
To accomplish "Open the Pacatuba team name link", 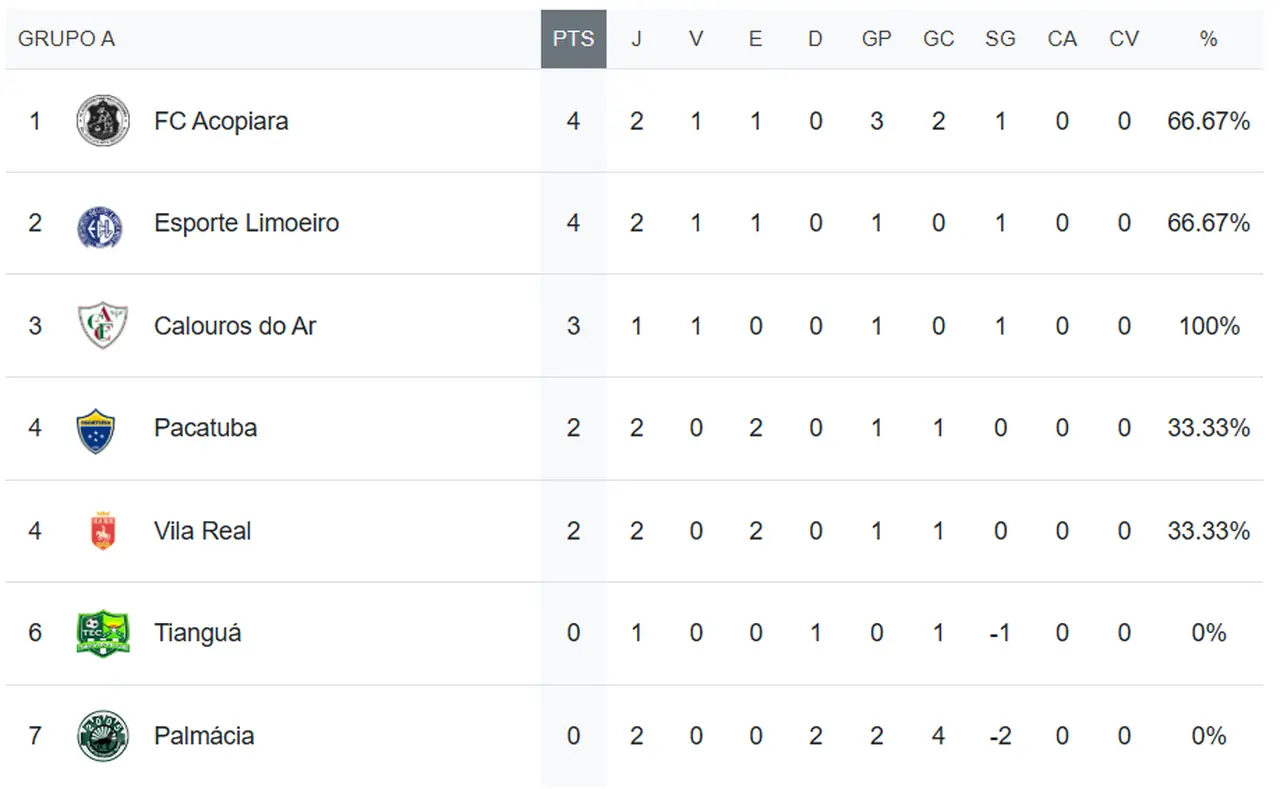I will click(x=205, y=428).
